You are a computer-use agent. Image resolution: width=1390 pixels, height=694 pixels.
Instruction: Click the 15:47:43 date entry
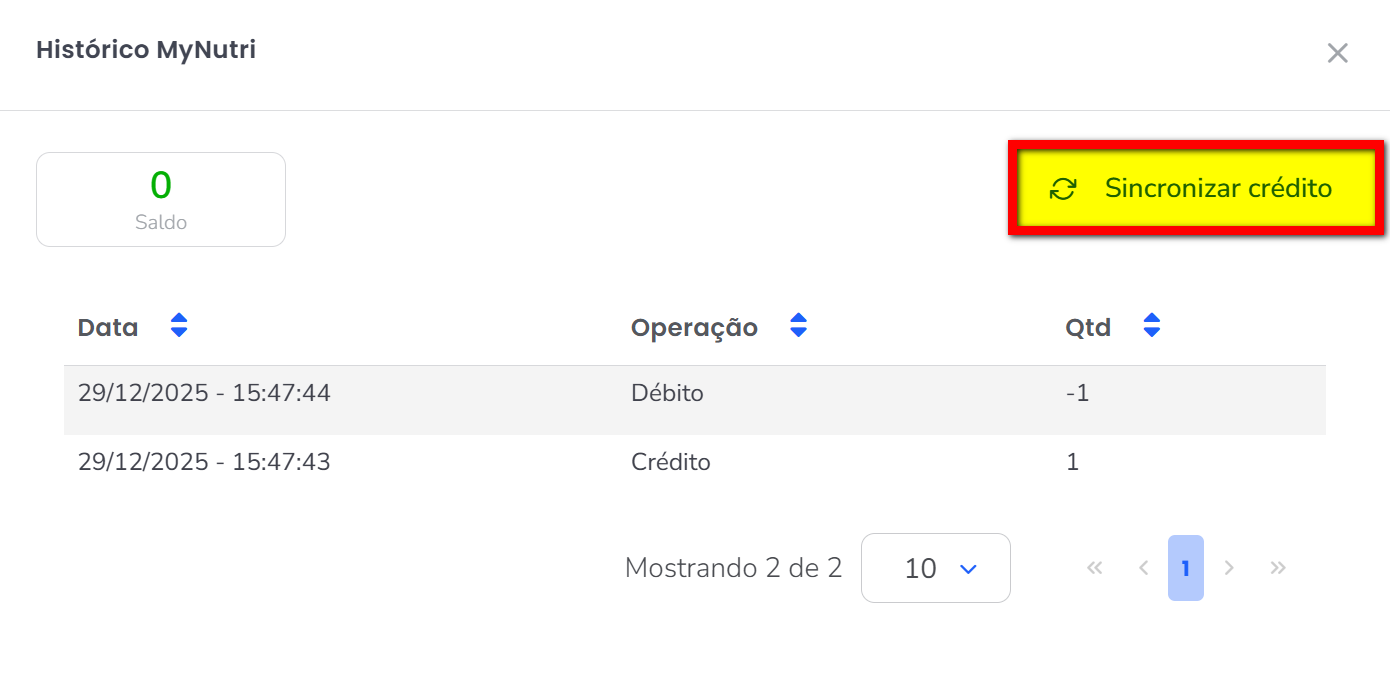tap(204, 463)
